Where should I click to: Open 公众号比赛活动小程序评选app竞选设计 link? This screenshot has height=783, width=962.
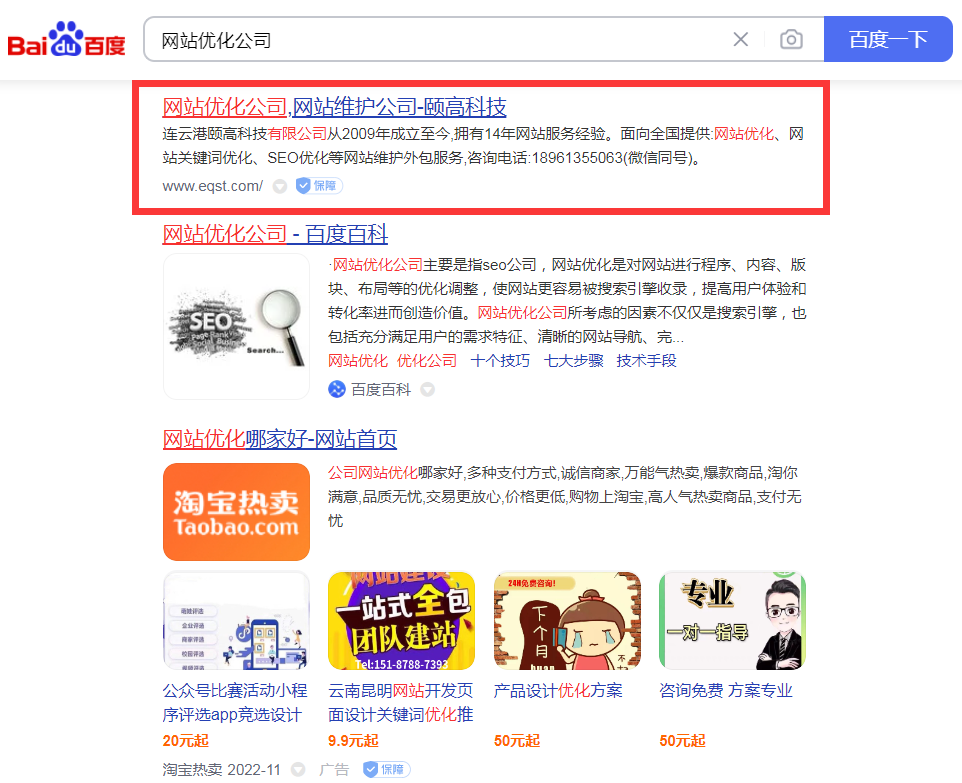[235, 703]
